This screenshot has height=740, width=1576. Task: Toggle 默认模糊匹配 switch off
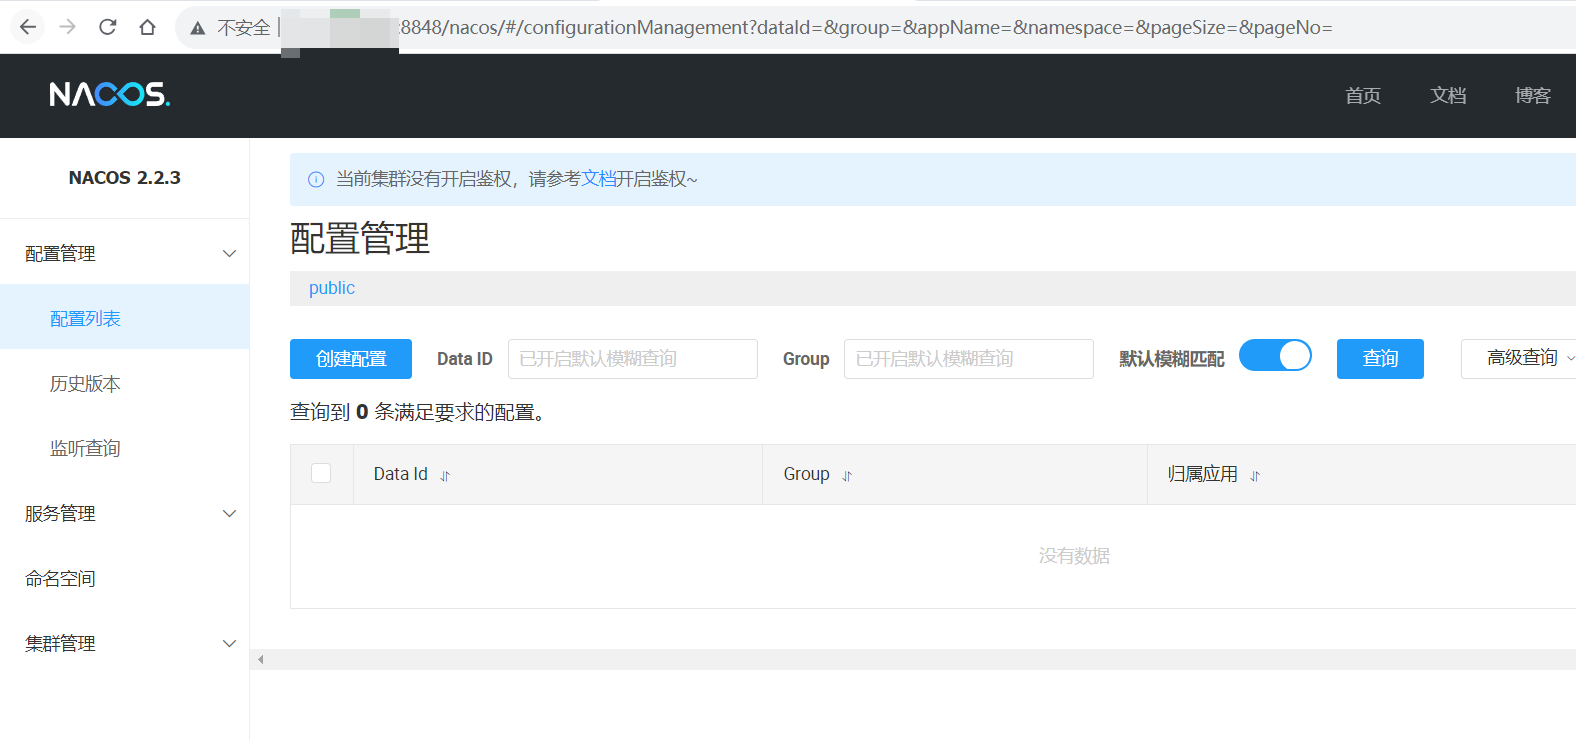1275,355
